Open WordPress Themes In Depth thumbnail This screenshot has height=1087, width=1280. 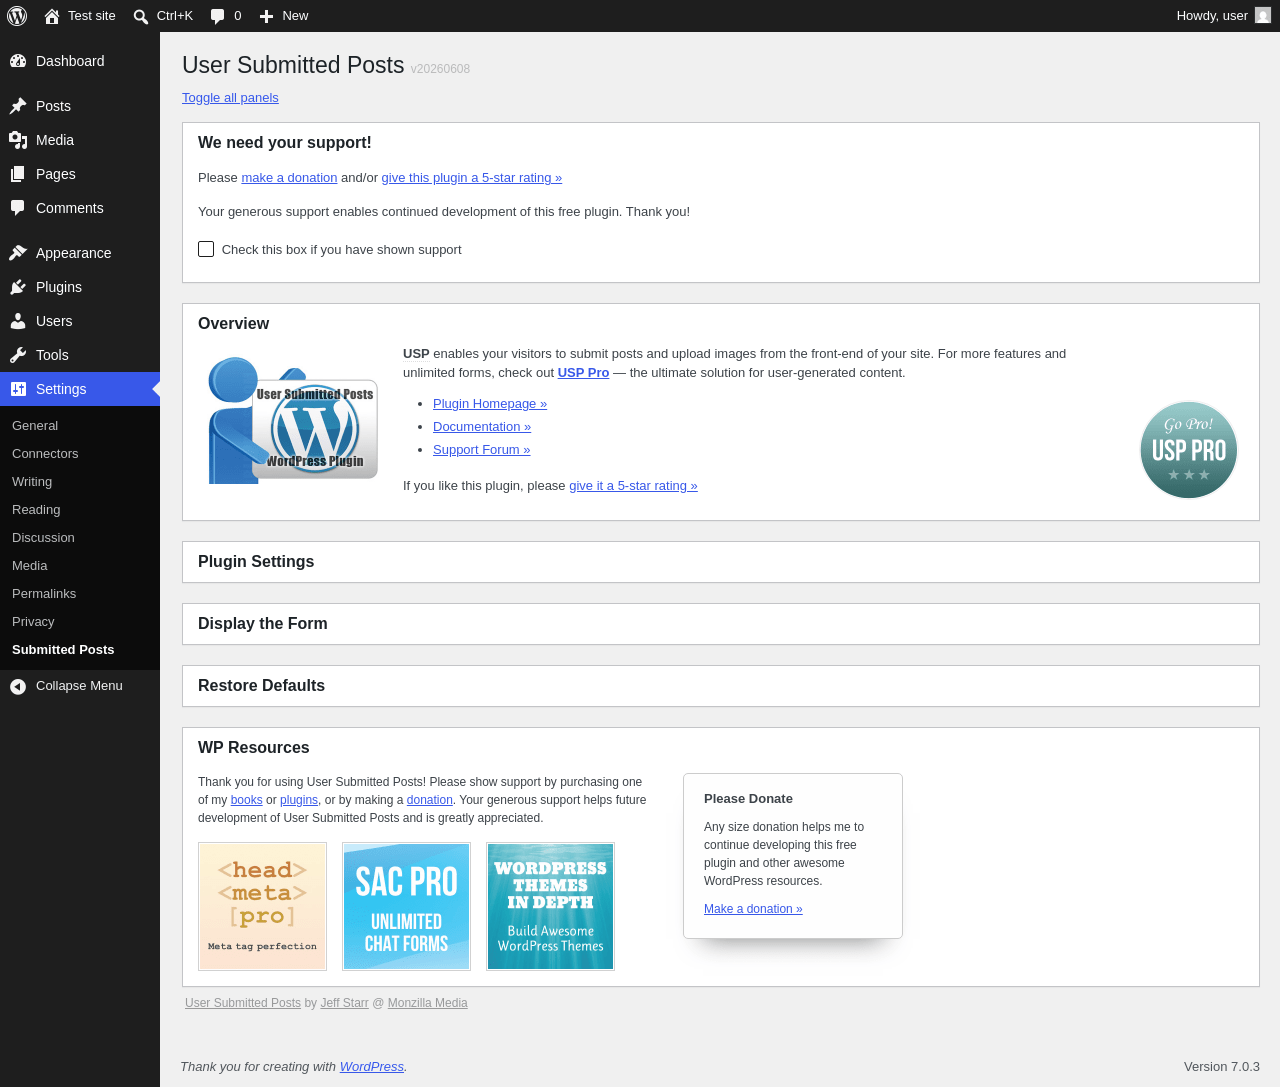(x=550, y=906)
